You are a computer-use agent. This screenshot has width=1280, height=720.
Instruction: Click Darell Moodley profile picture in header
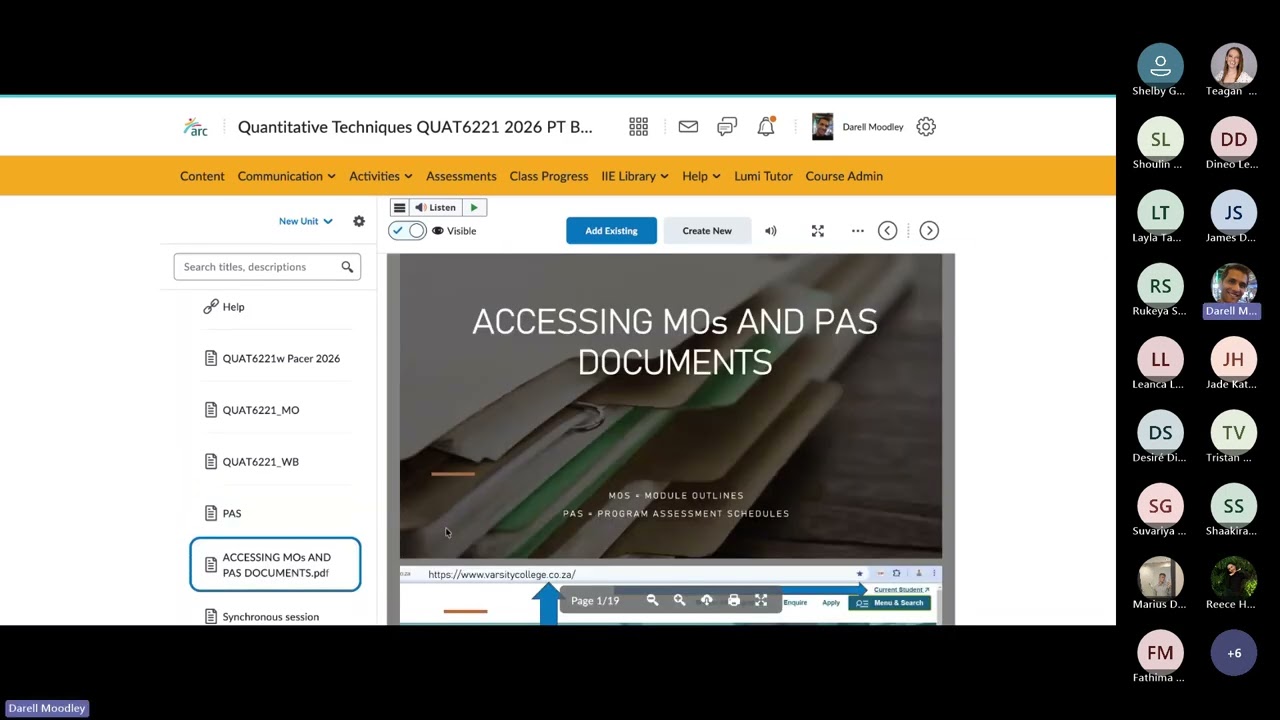[x=822, y=127]
